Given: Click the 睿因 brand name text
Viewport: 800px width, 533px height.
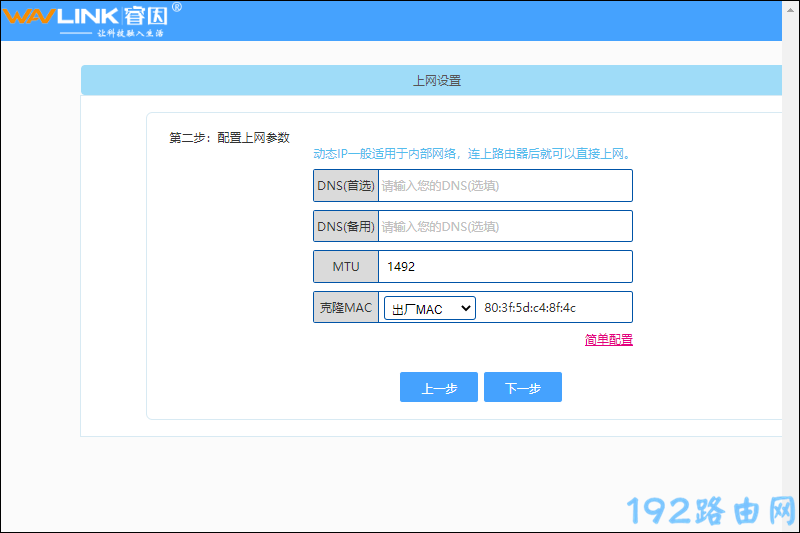Looking at the screenshot, I should click(146, 16).
